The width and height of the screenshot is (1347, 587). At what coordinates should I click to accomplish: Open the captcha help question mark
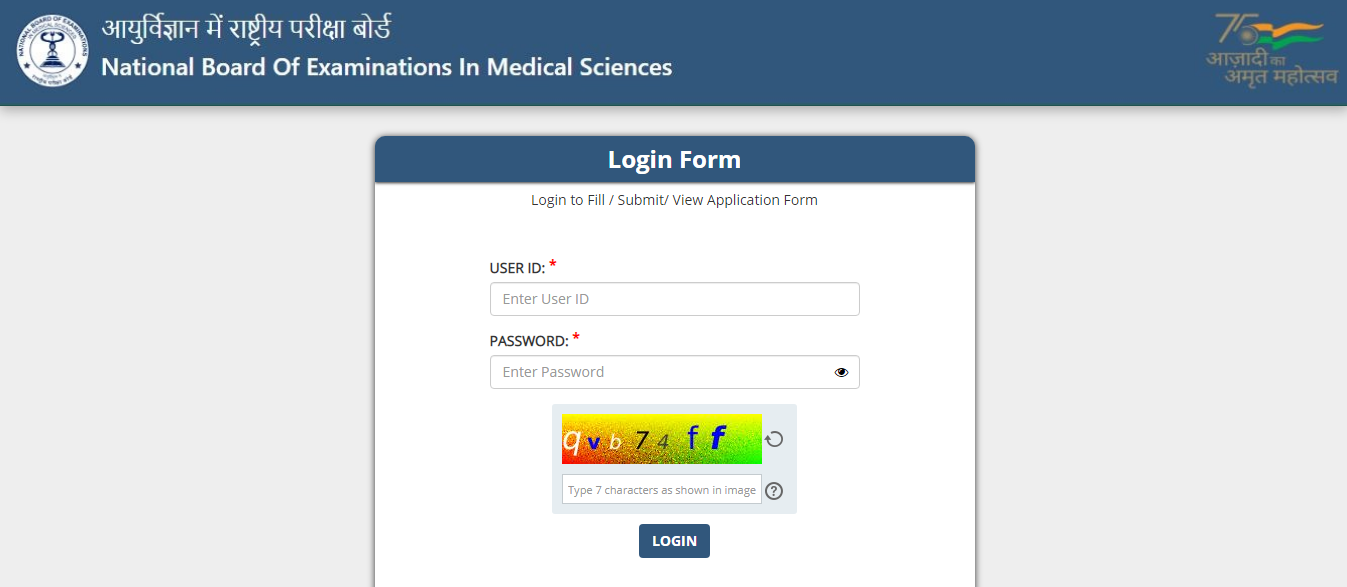773,491
